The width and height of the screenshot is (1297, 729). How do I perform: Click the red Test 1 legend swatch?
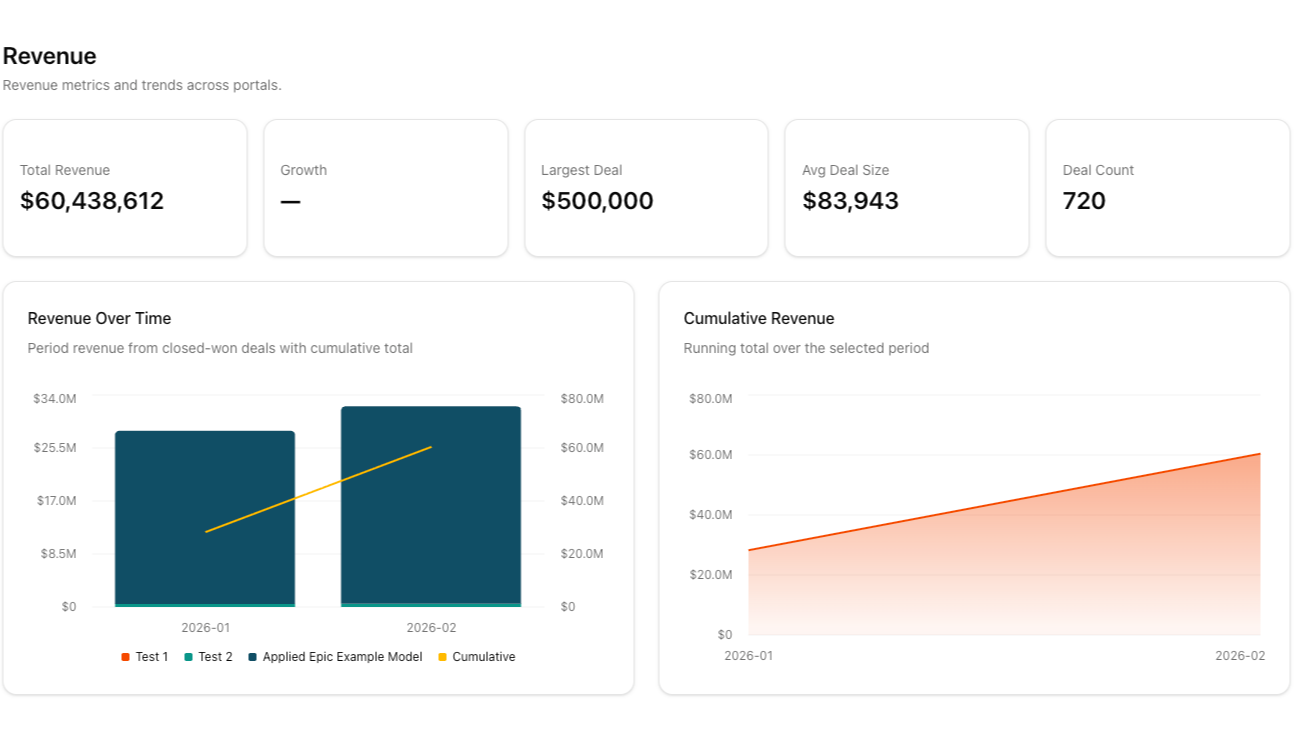(x=127, y=656)
